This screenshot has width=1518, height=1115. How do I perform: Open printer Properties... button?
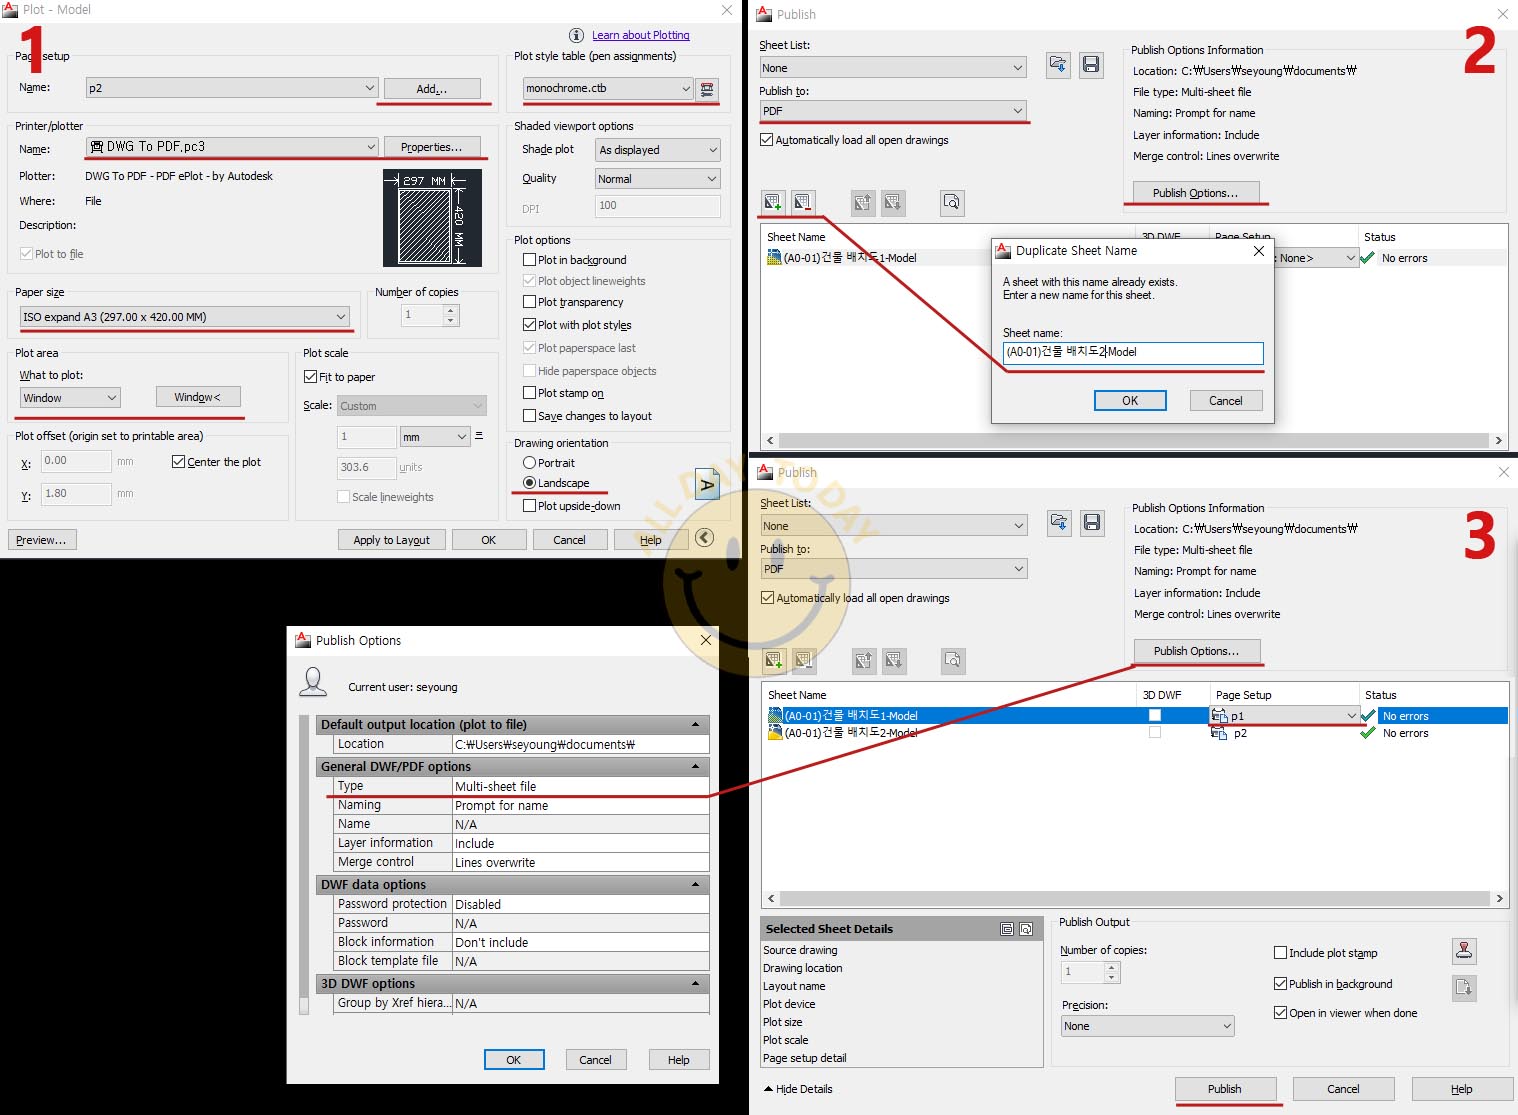[x=432, y=147]
